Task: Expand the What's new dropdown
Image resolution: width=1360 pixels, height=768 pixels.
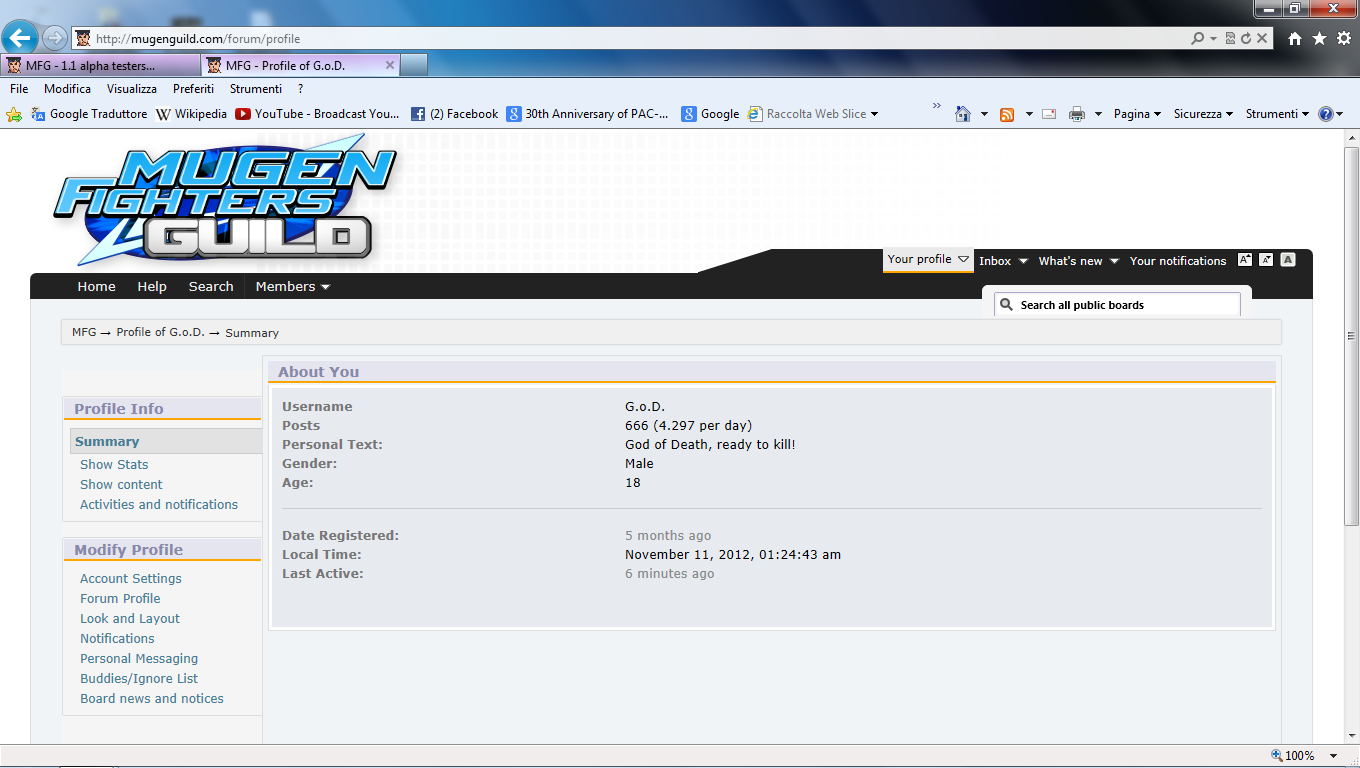Action: [x=1078, y=261]
